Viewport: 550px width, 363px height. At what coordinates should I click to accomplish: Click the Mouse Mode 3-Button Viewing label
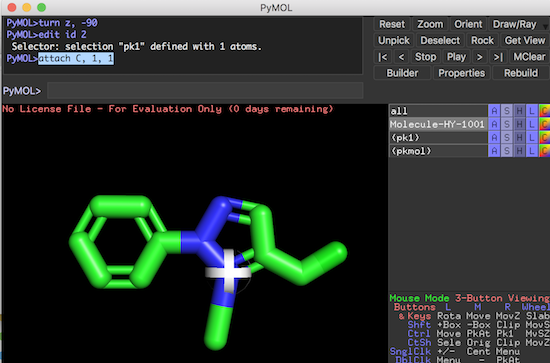(469, 298)
